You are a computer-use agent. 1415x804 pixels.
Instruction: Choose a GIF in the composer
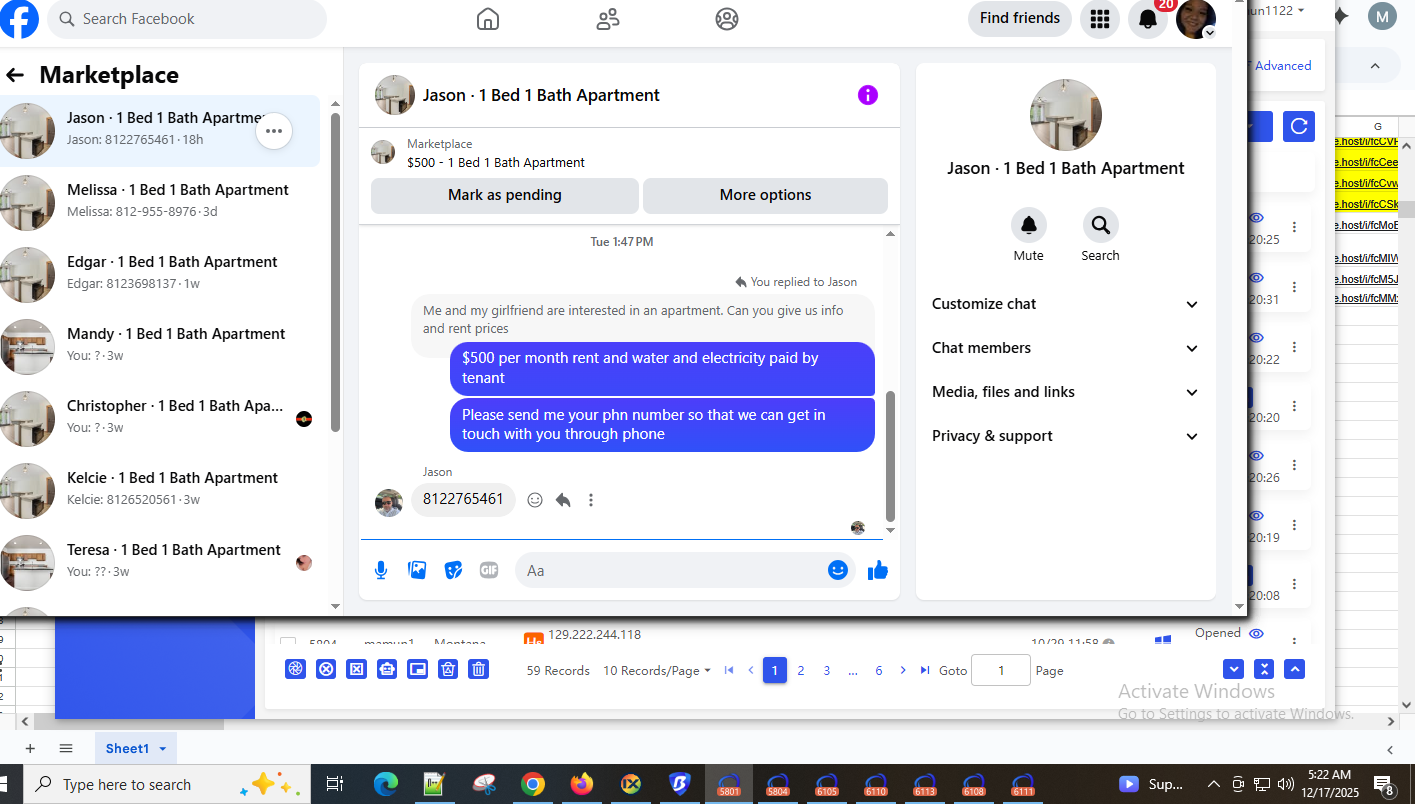[x=489, y=570]
